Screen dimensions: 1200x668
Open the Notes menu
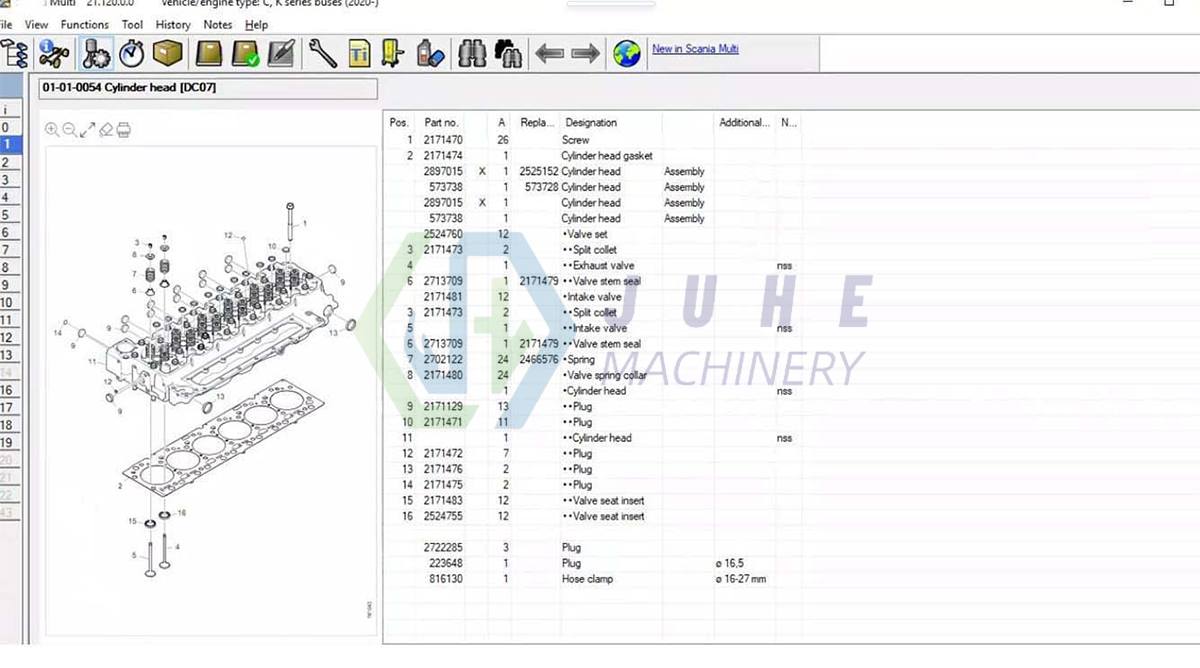click(x=217, y=24)
